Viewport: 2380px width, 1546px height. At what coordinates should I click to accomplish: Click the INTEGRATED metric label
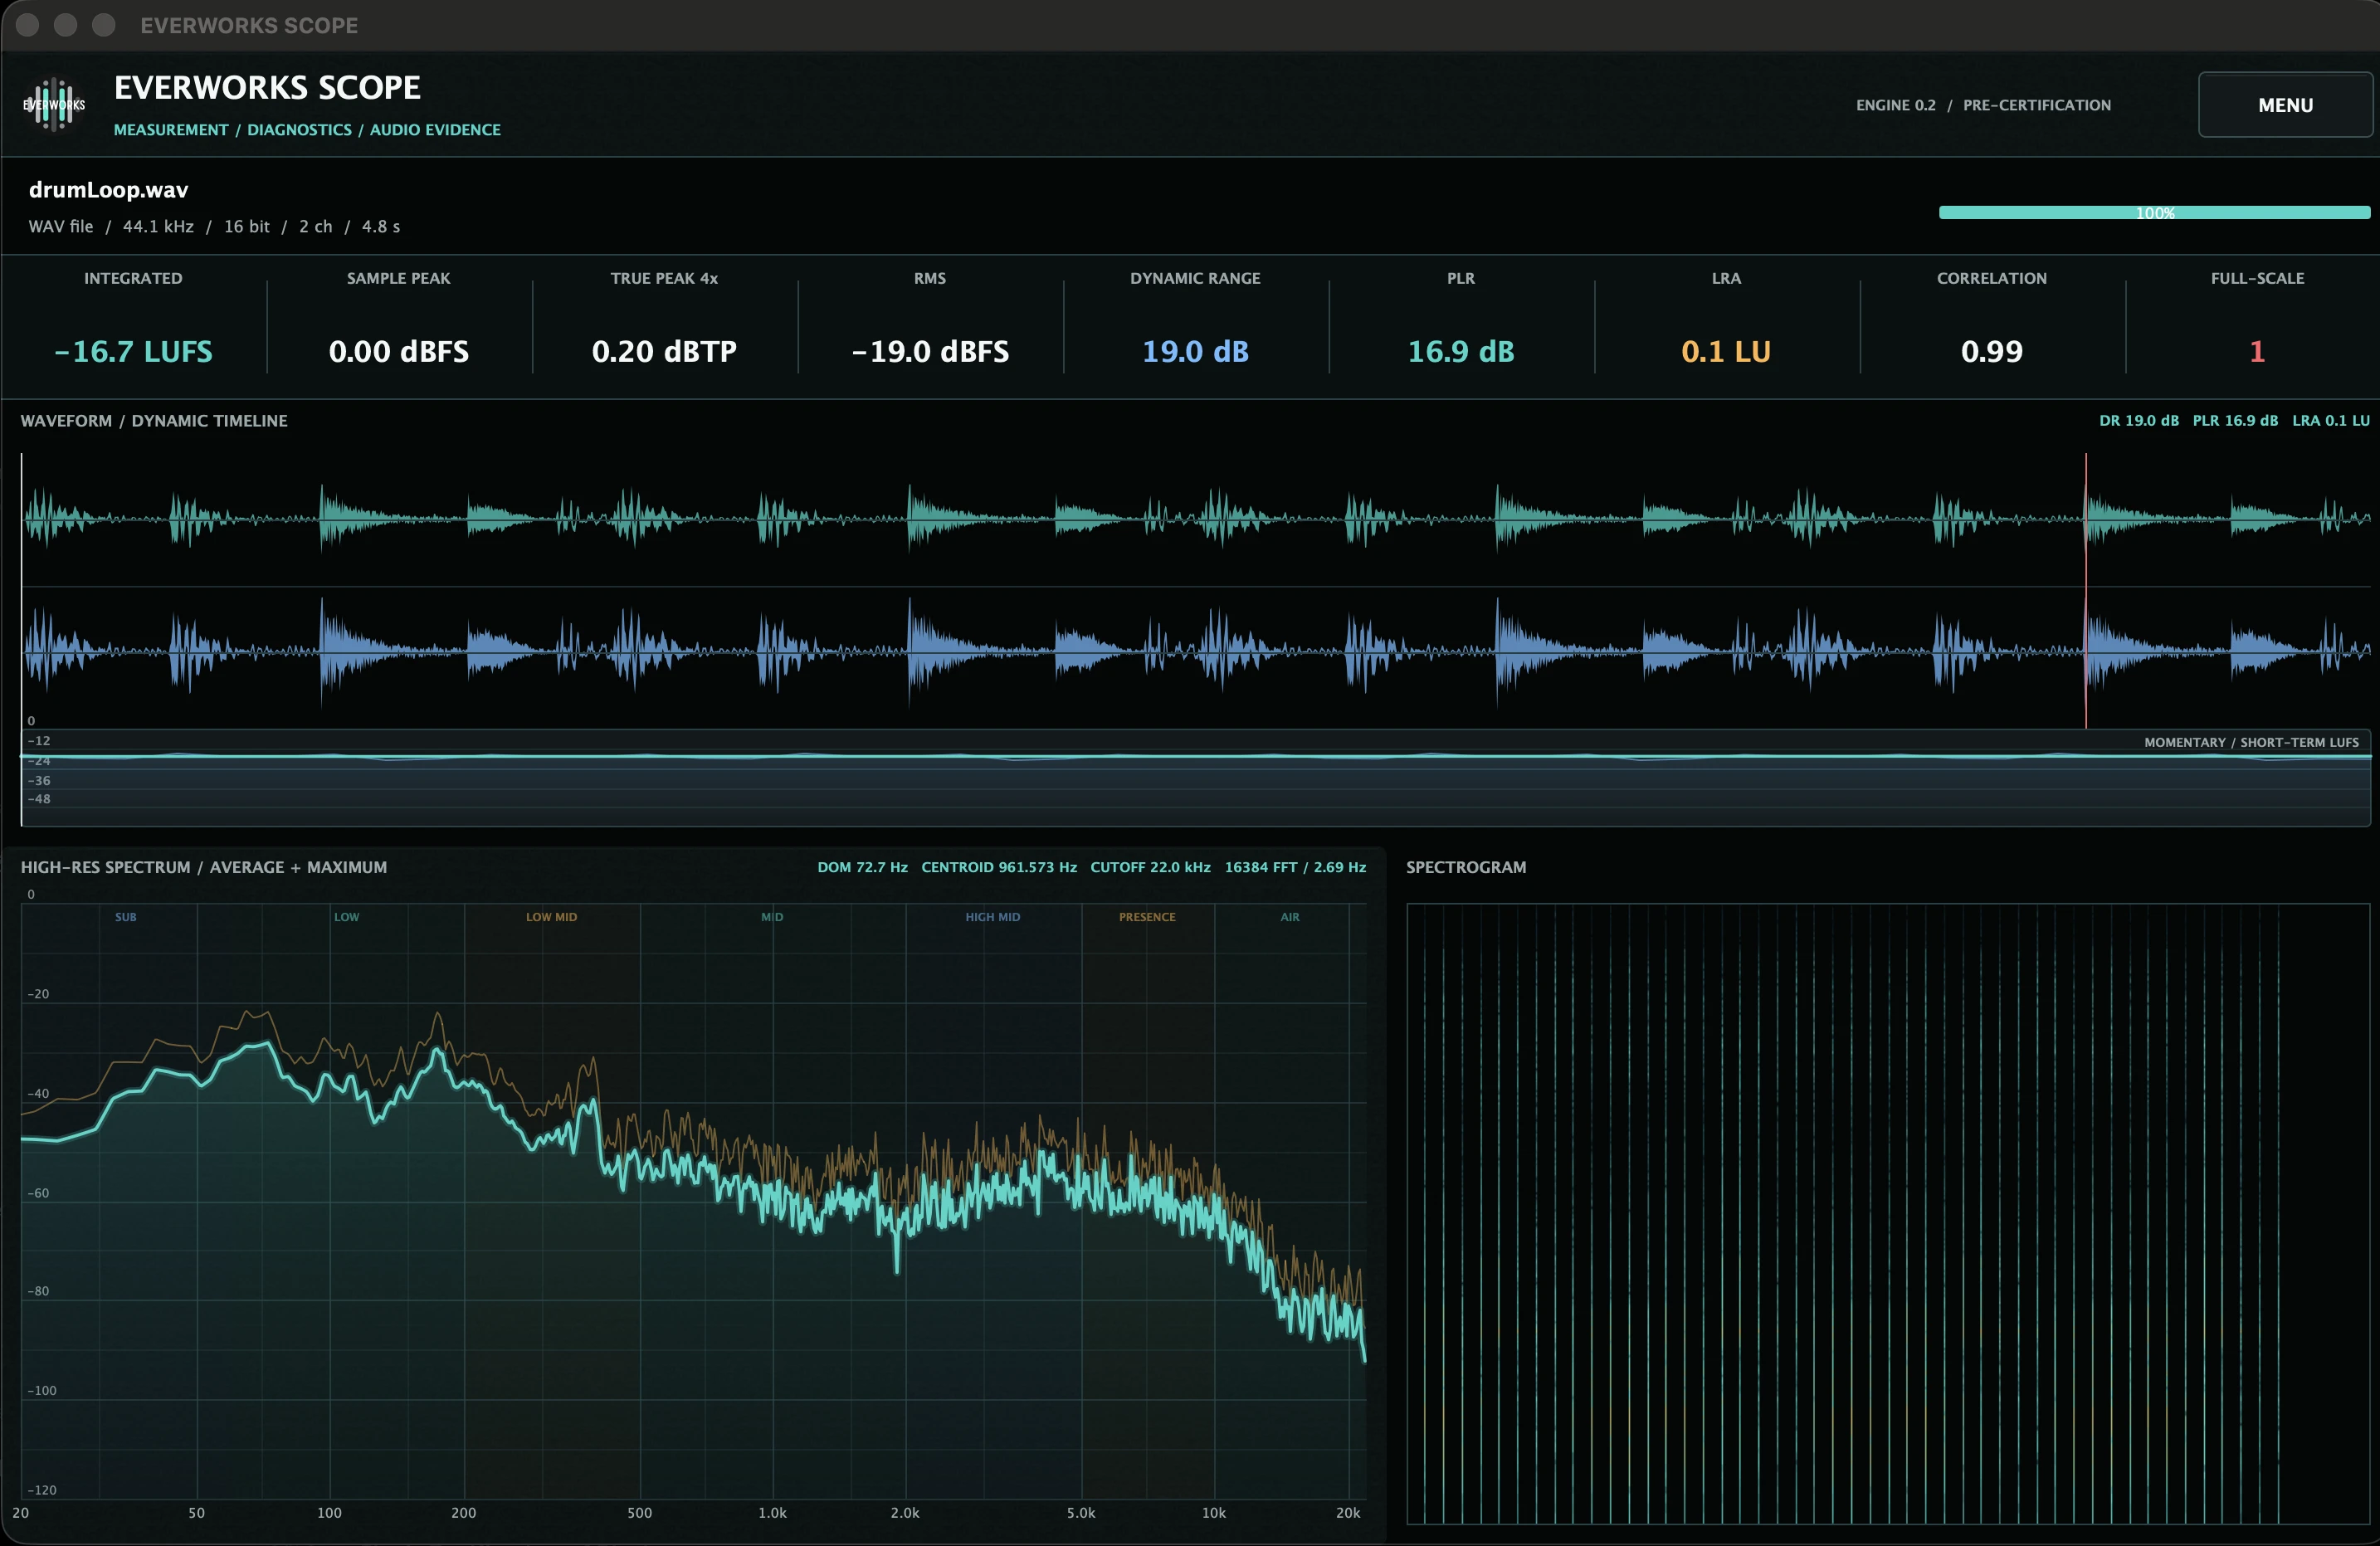click(x=133, y=279)
